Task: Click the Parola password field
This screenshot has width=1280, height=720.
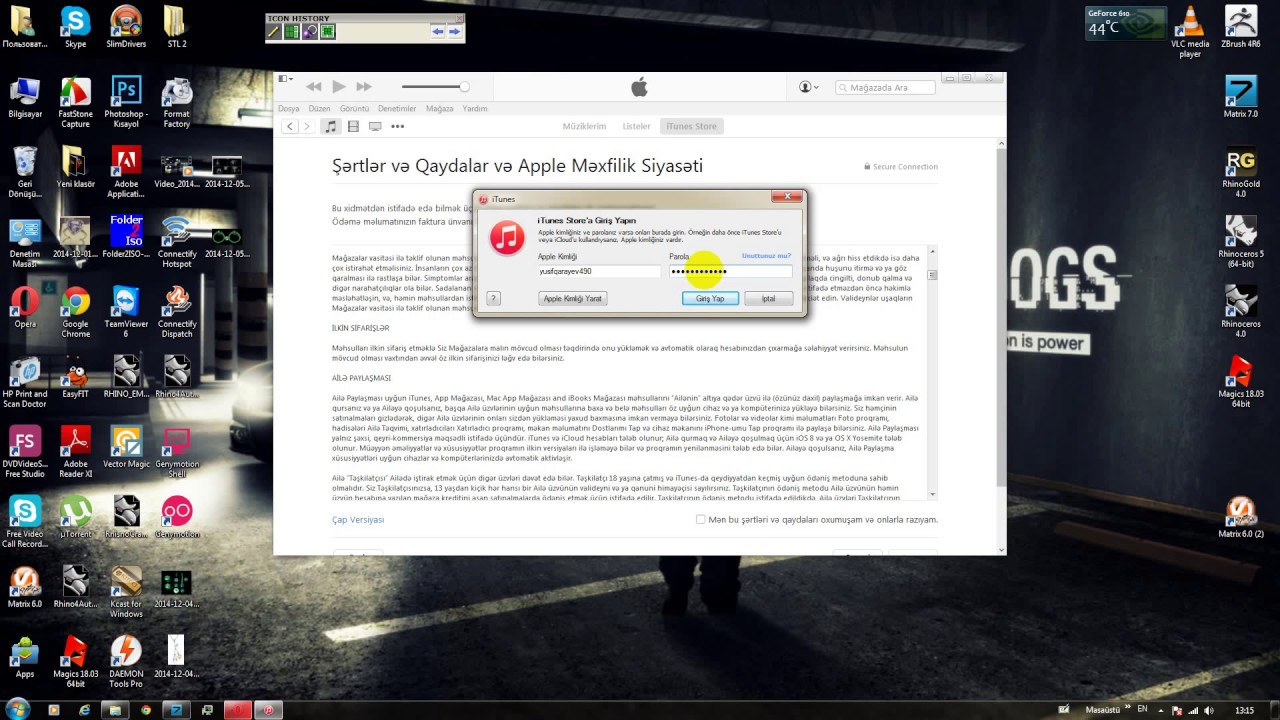Action: tap(731, 271)
